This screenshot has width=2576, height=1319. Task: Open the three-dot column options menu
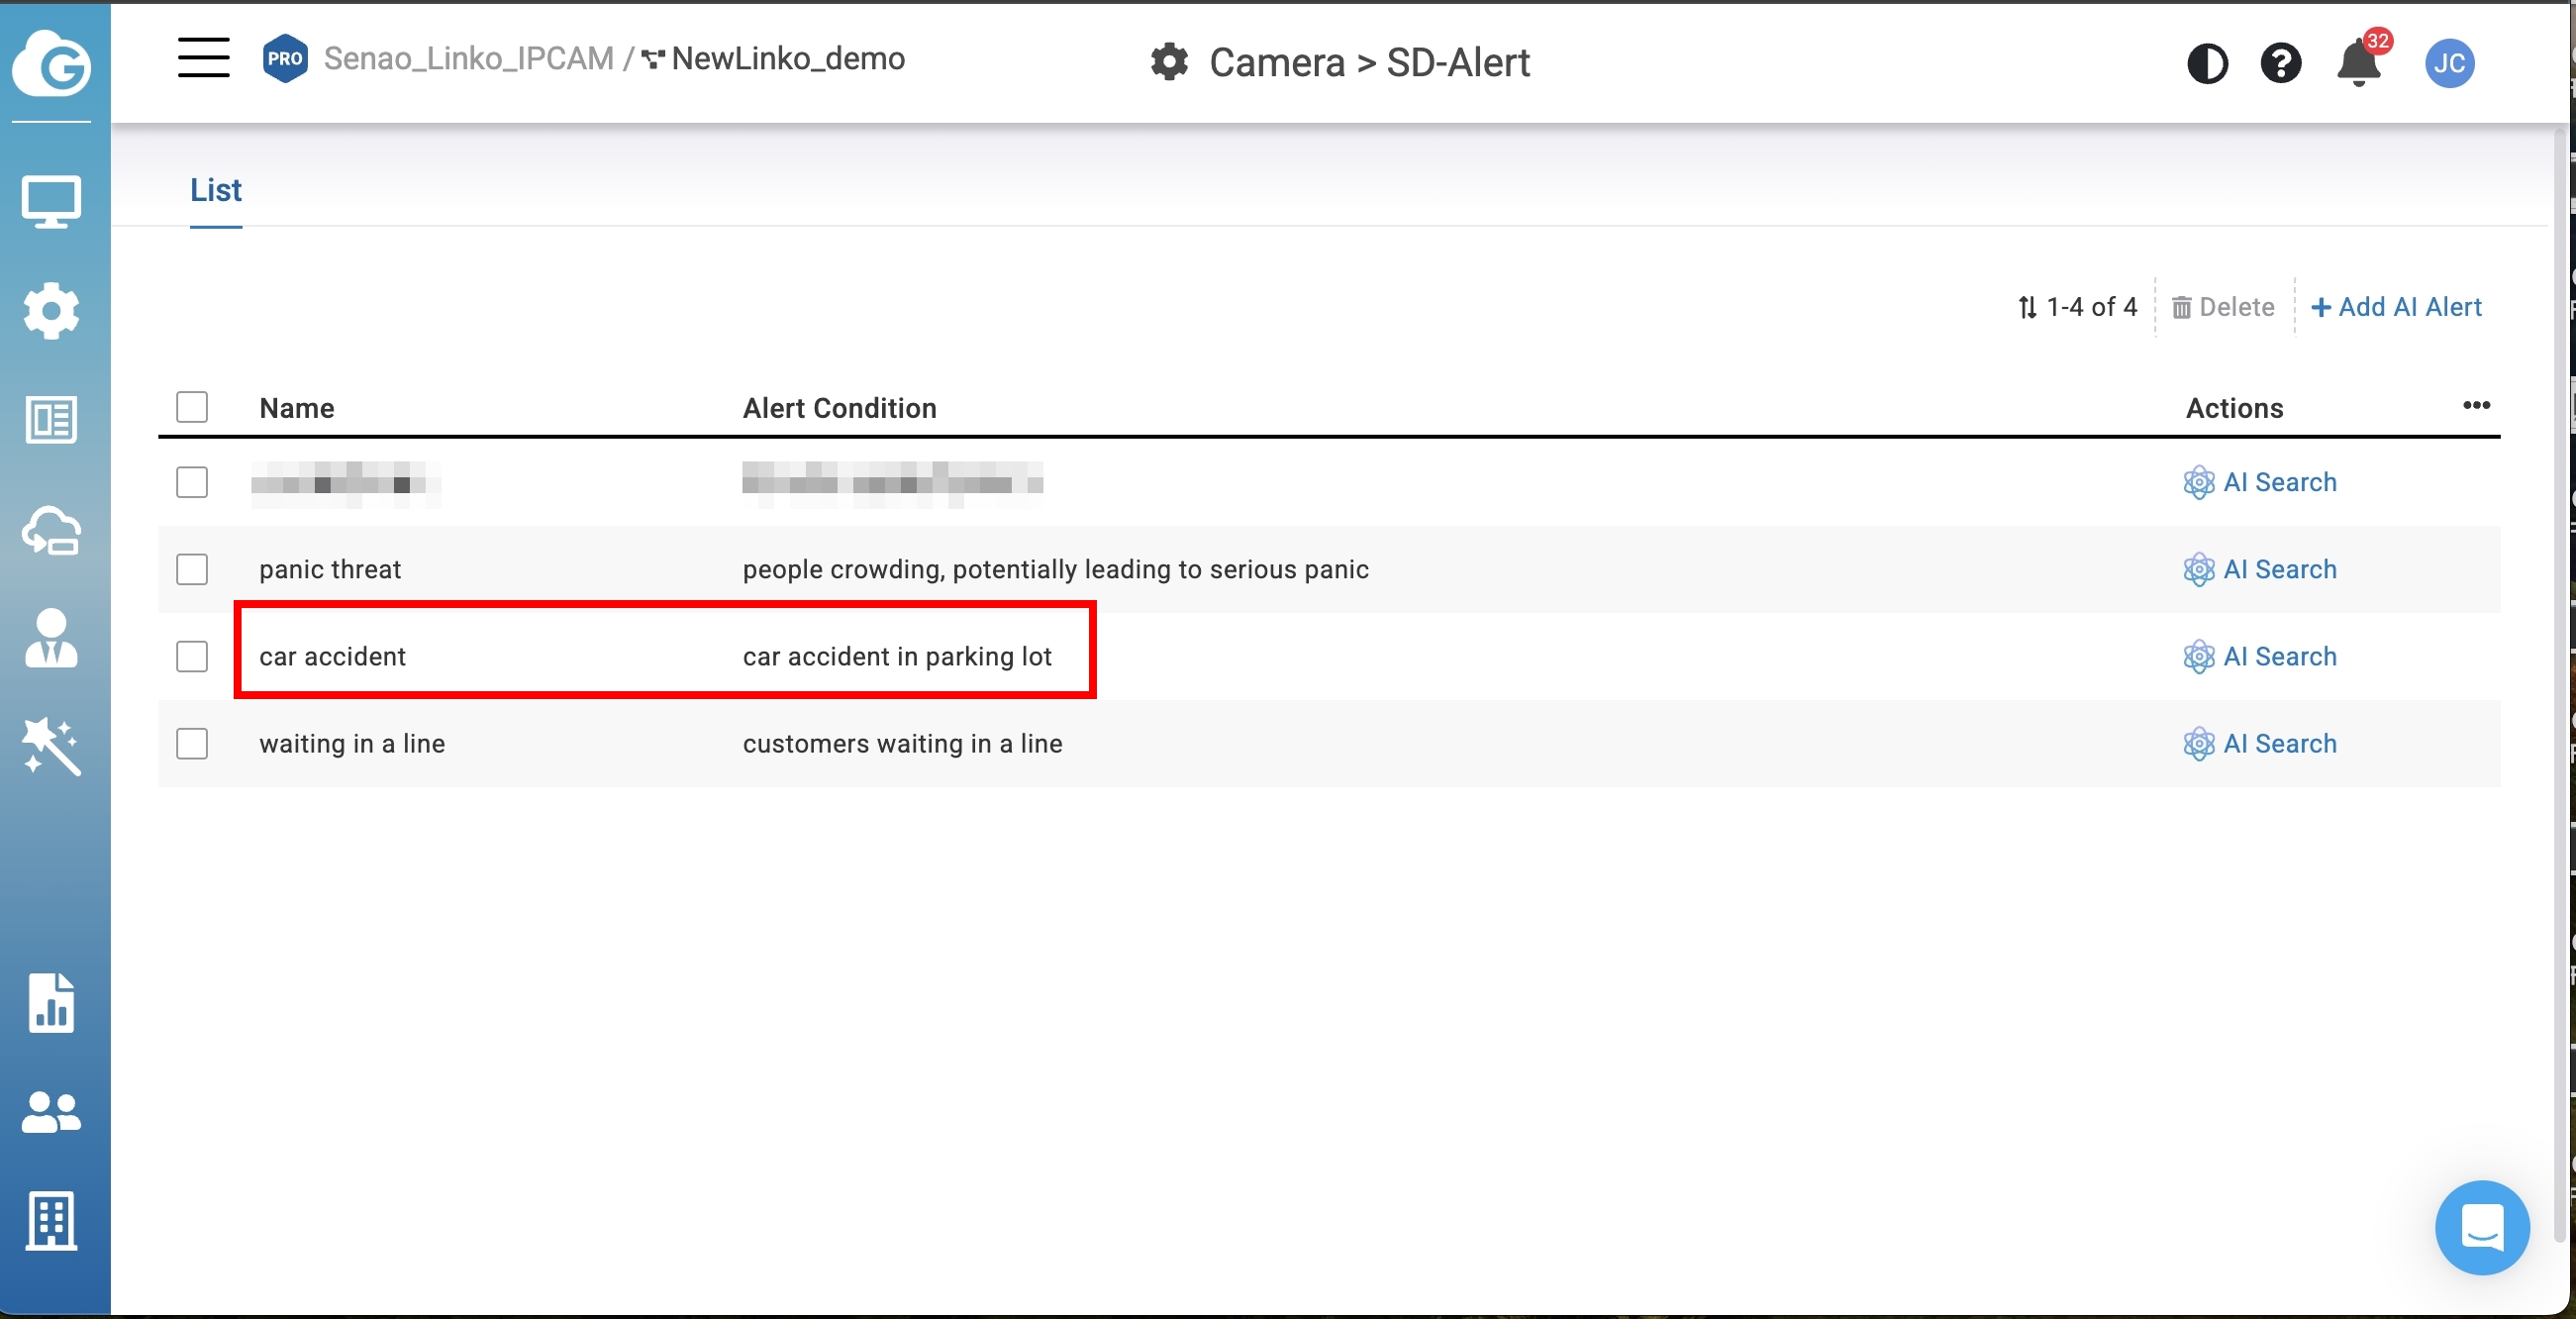[x=2476, y=405]
